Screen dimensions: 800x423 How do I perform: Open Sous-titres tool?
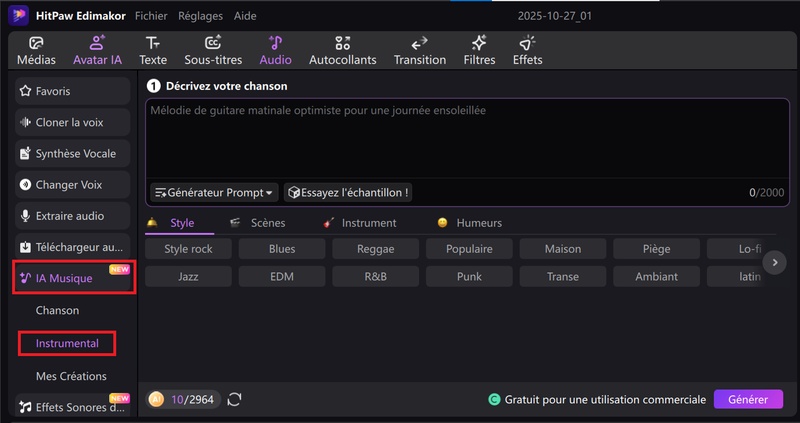pos(213,50)
